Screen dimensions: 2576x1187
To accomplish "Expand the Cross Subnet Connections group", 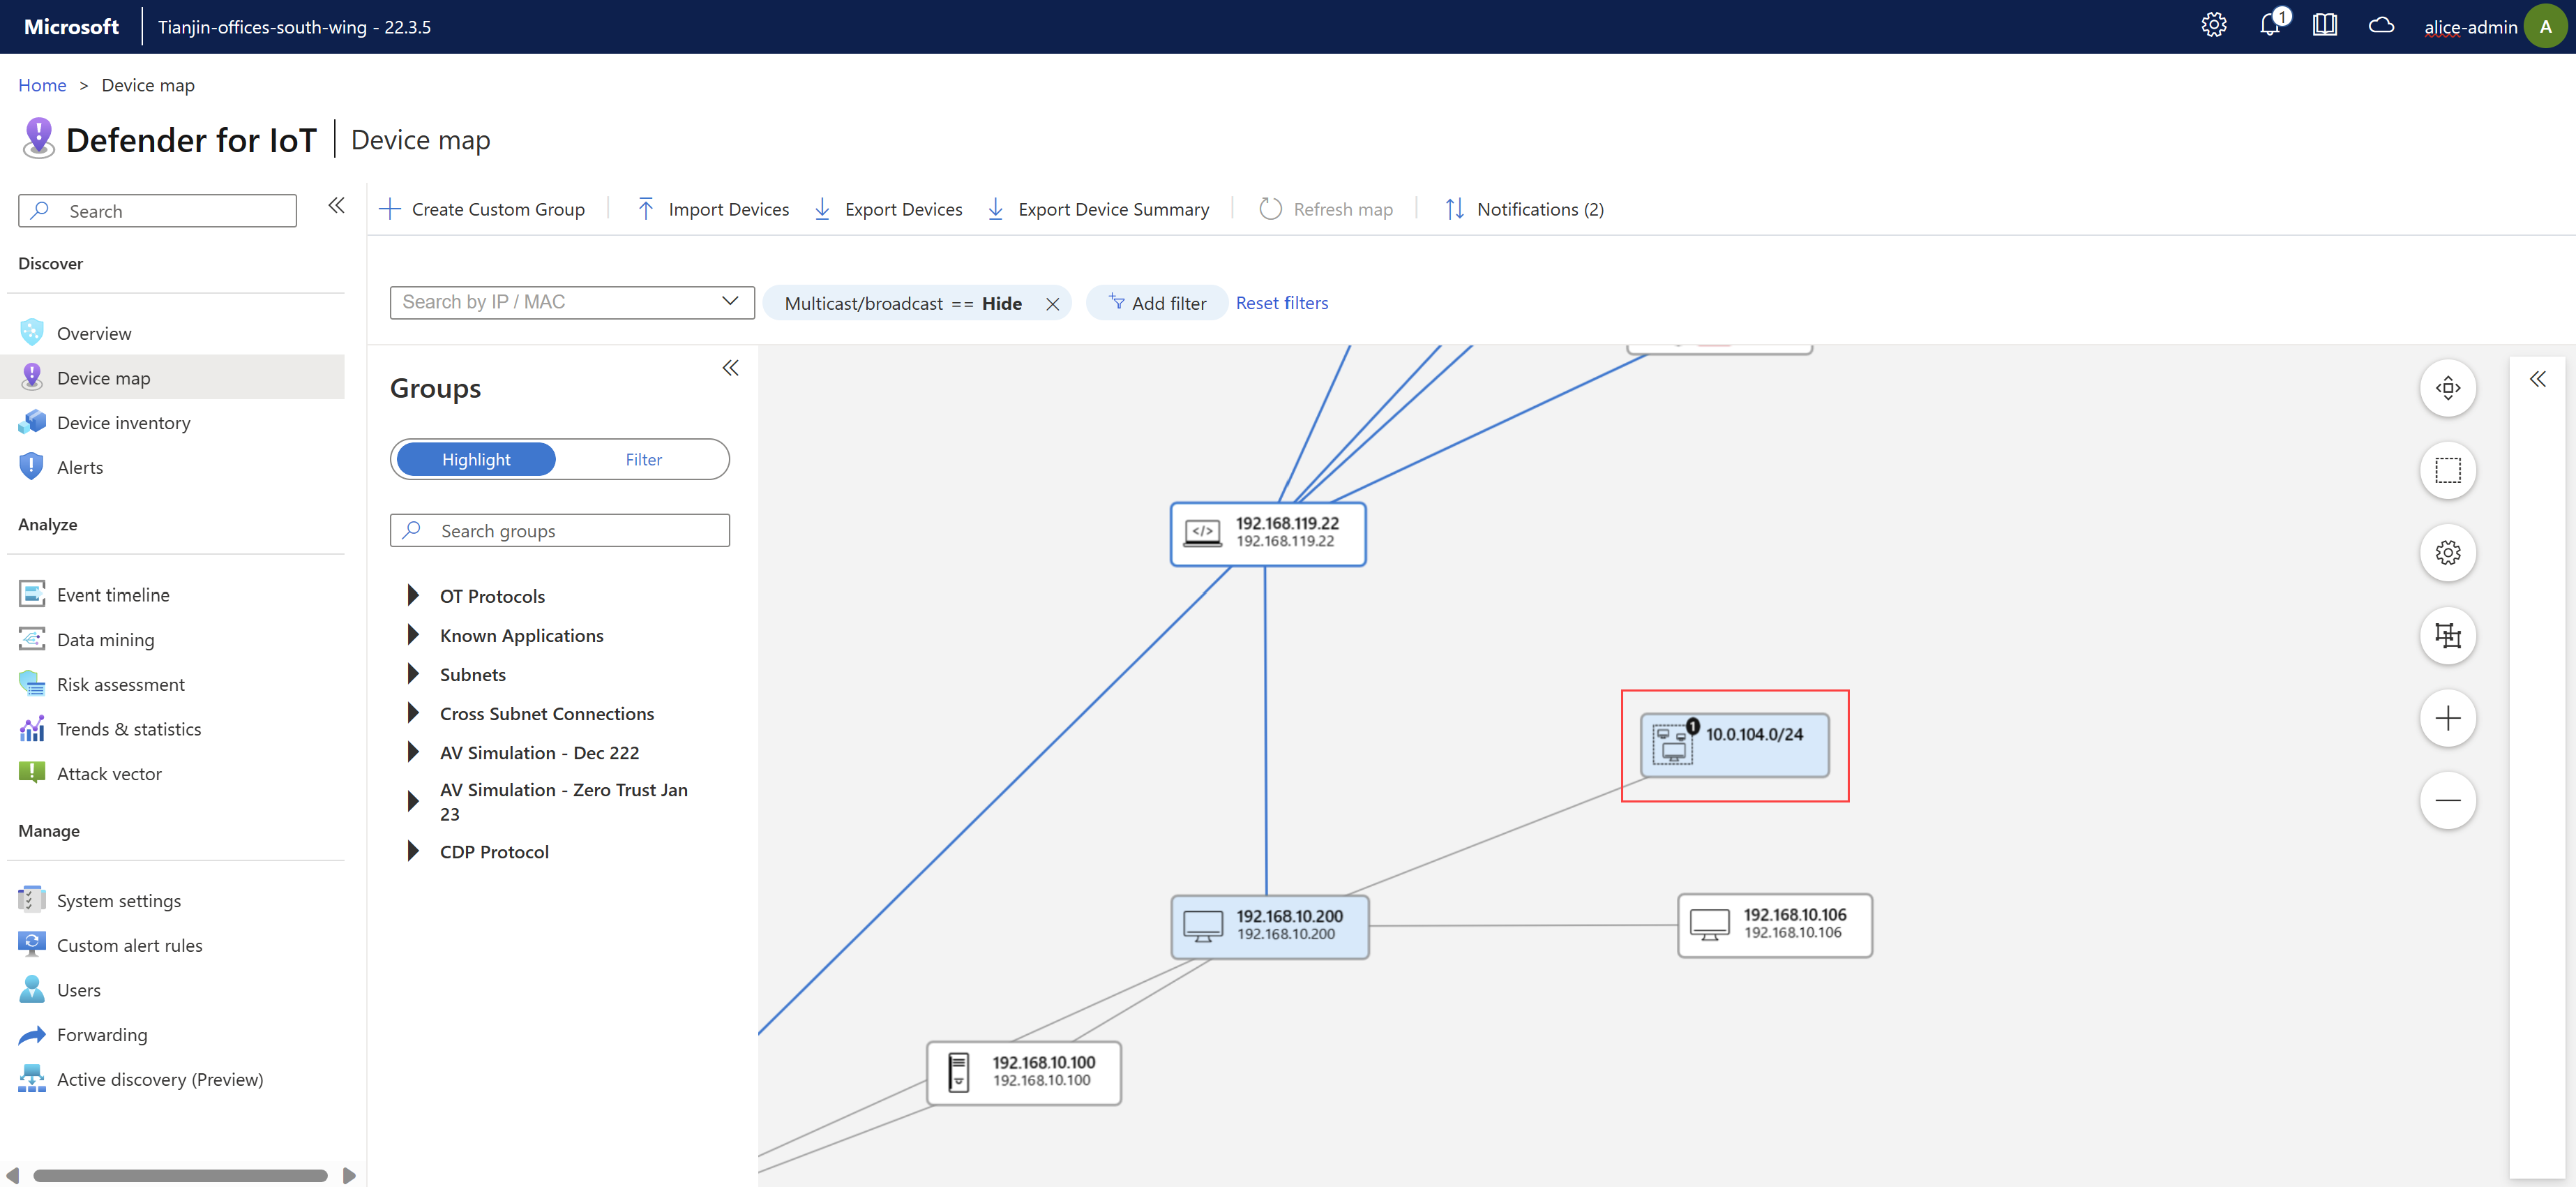I will pyautogui.click(x=409, y=713).
